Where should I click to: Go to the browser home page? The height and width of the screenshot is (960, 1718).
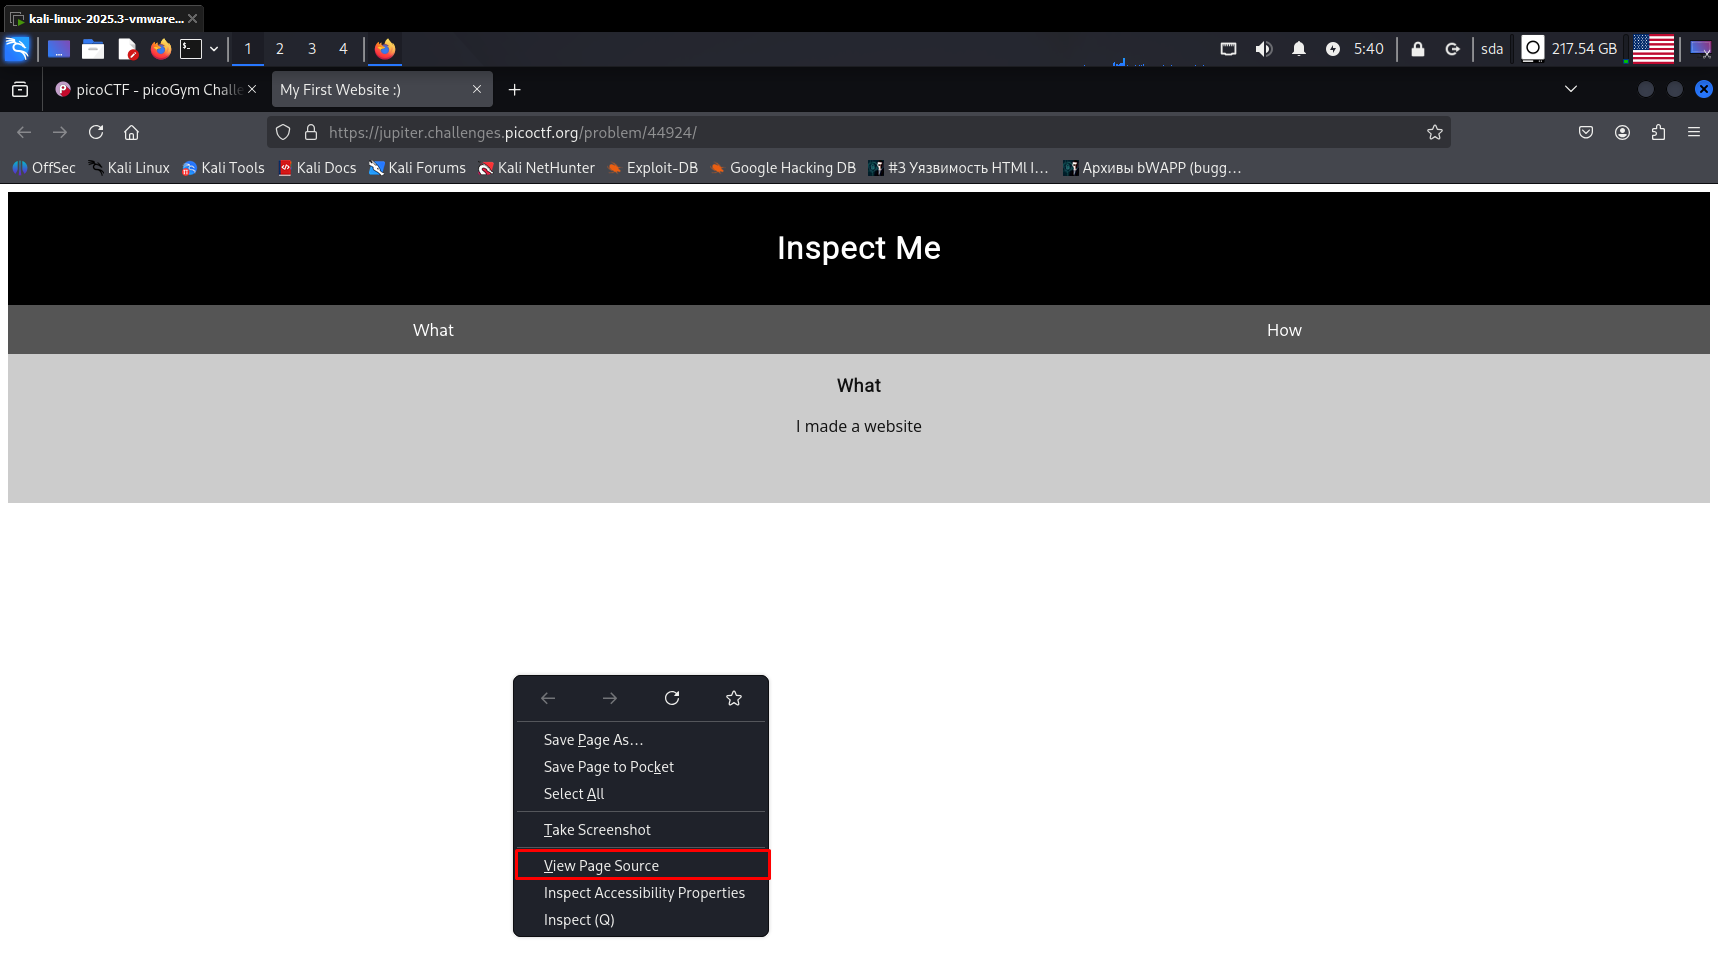point(131,132)
